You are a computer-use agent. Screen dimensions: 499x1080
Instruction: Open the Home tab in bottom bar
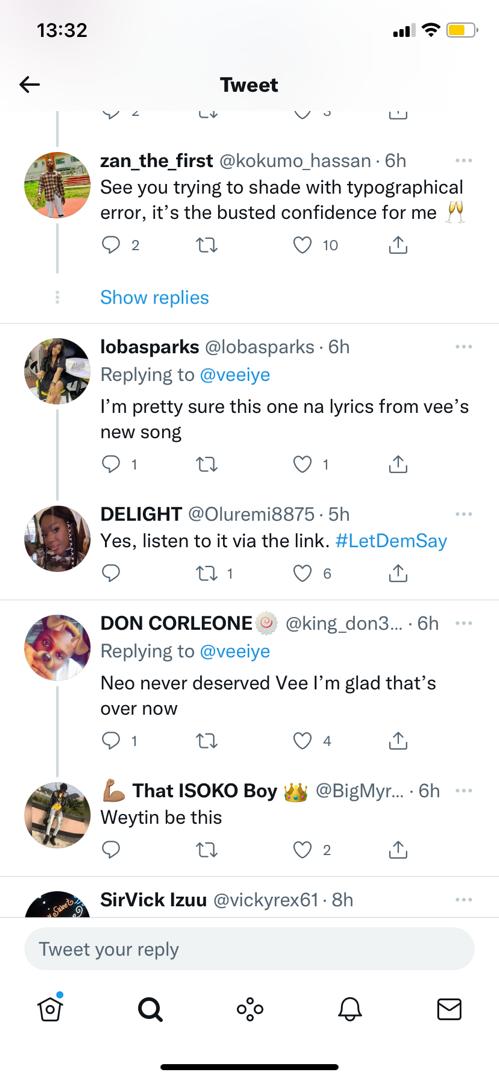point(50,1009)
